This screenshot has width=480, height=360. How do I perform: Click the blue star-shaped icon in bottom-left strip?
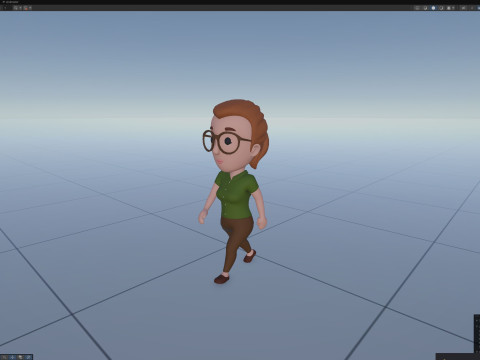click(x=12, y=357)
